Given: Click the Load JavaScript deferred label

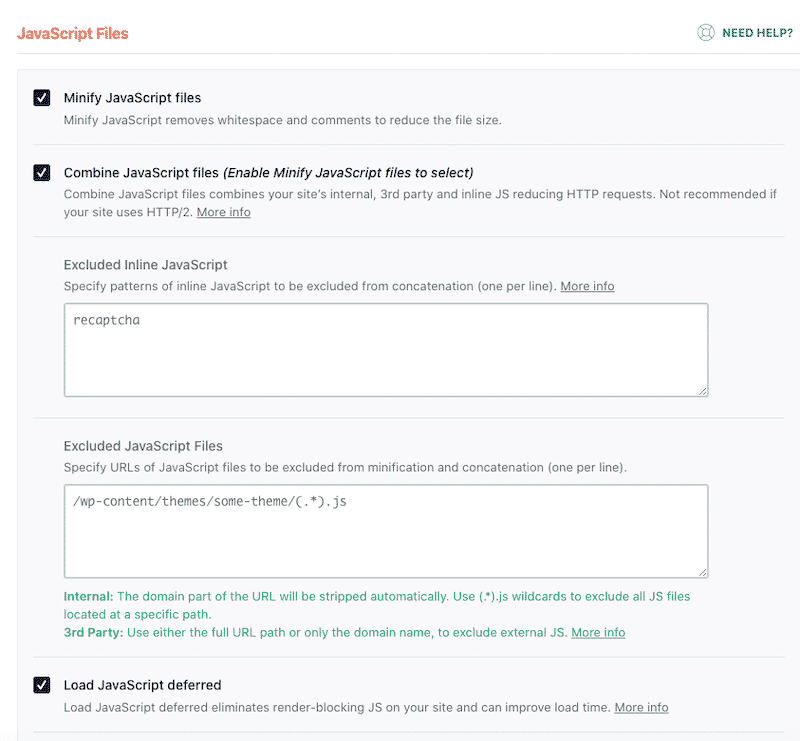Looking at the screenshot, I should pyautogui.click(x=142, y=685).
